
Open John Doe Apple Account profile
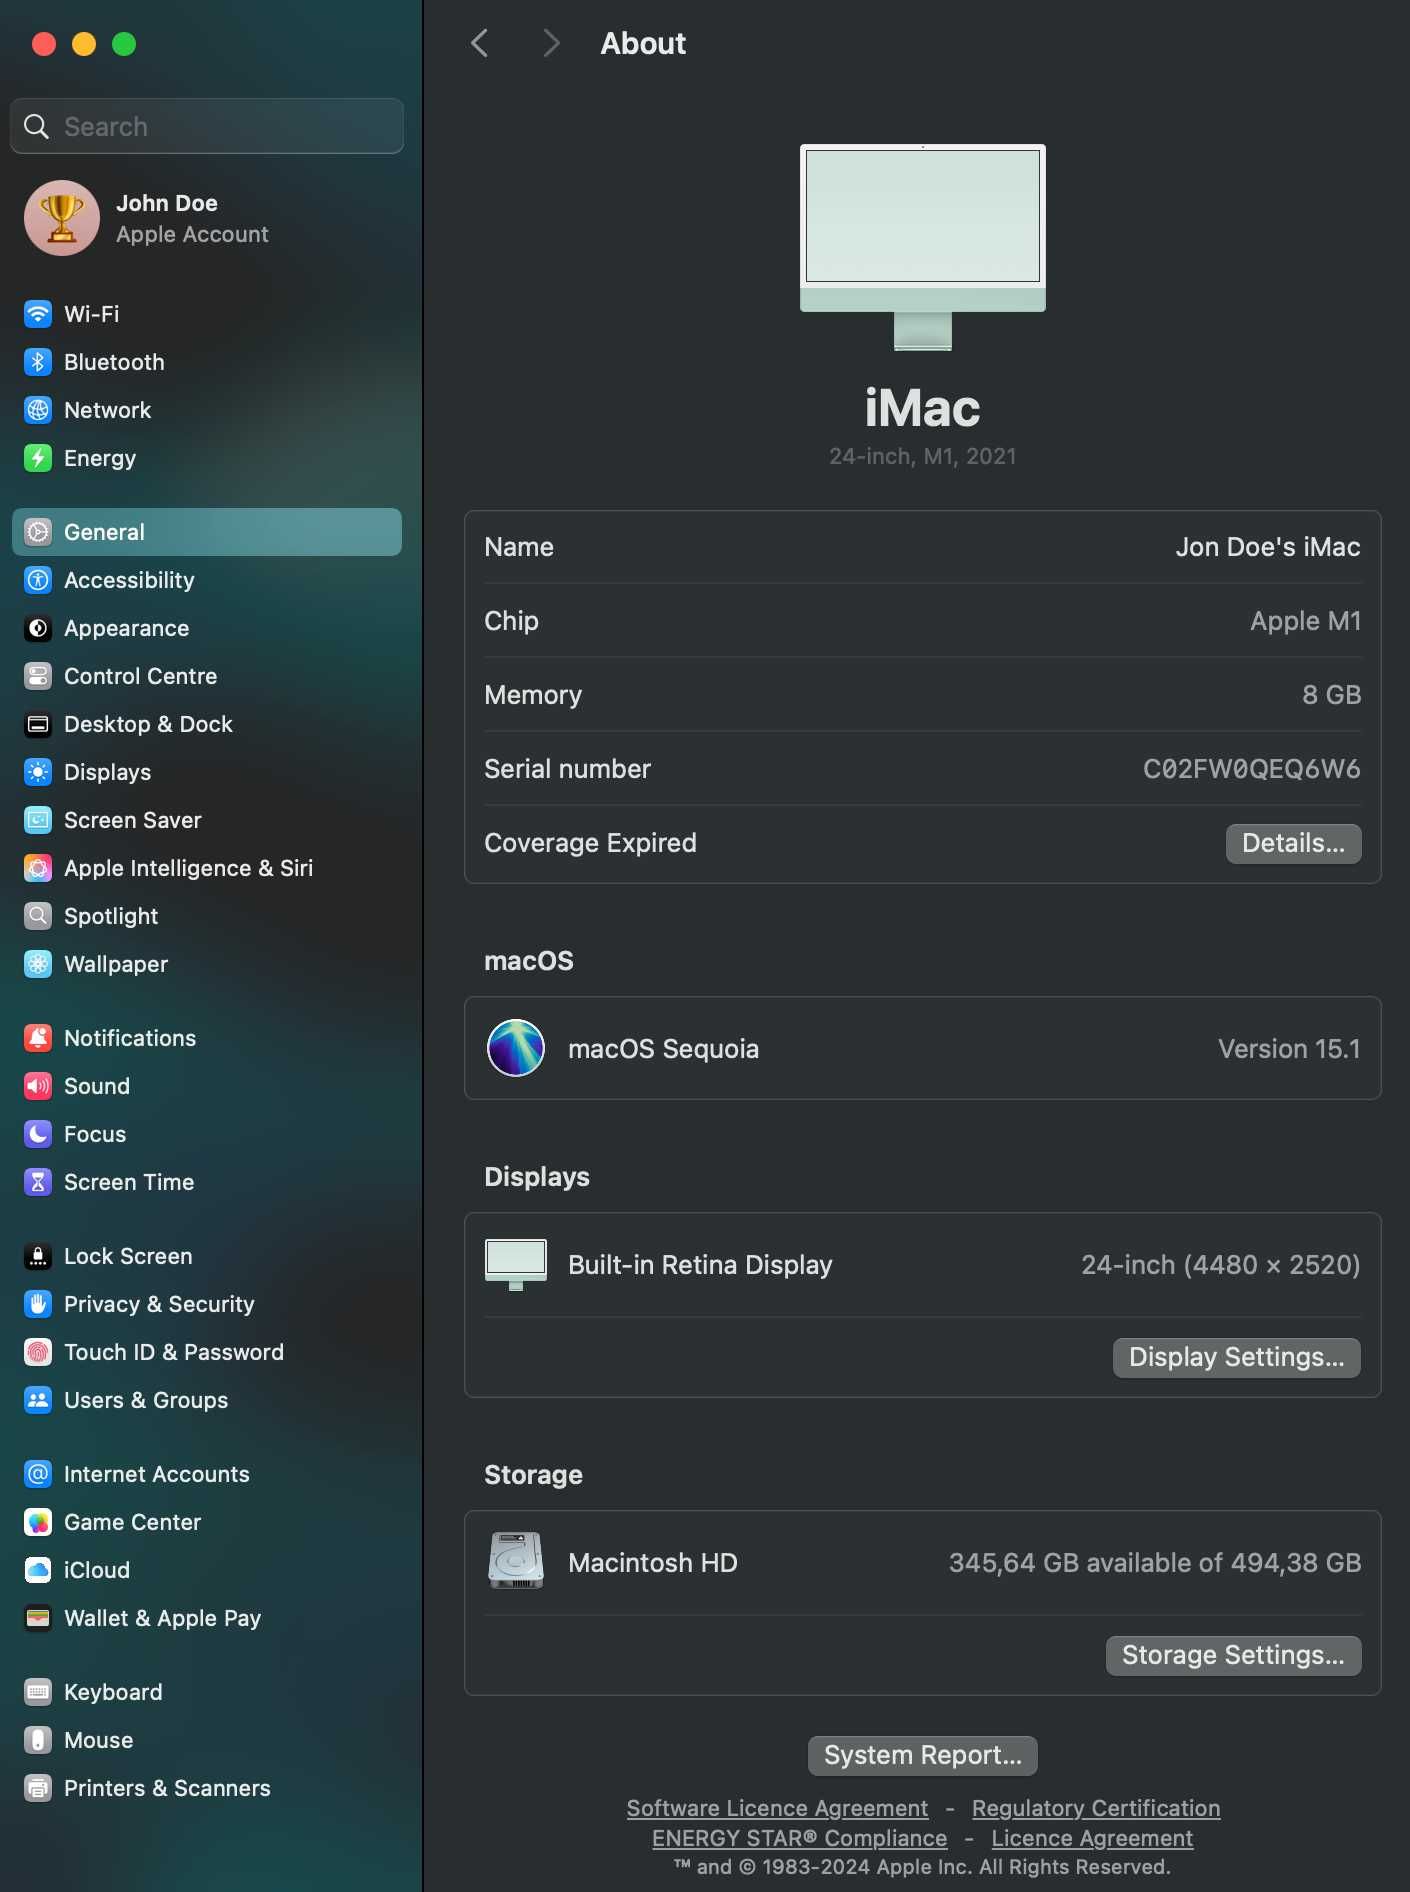(x=147, y=218)
